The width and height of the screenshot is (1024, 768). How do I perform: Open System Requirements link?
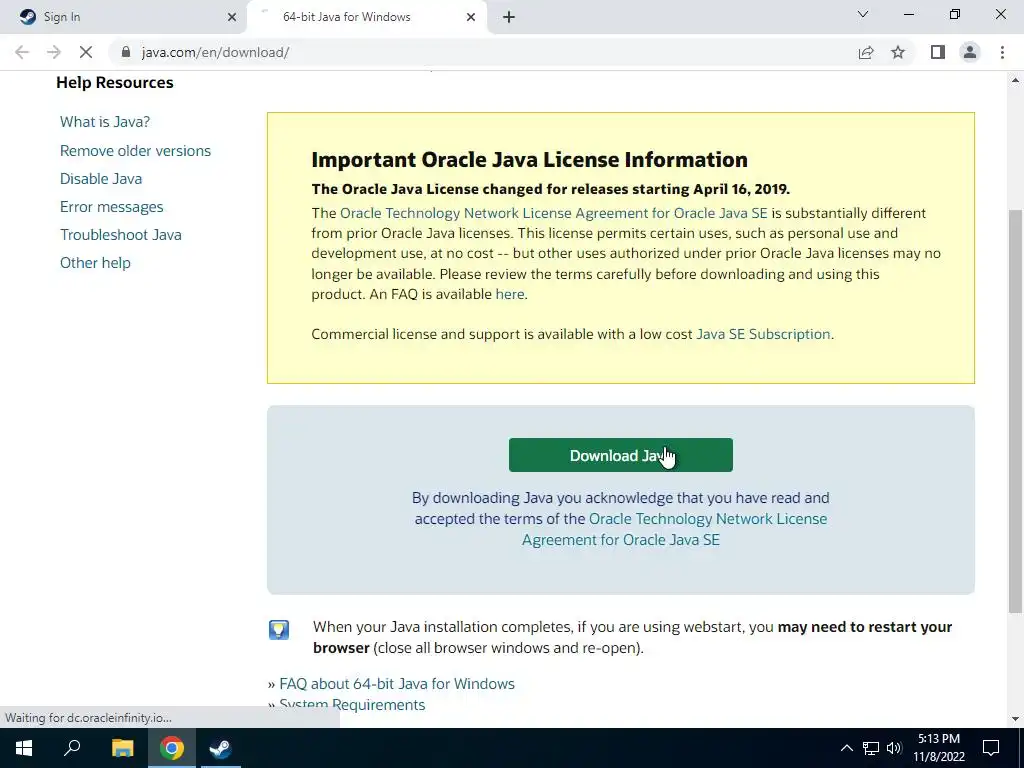pyautogui.click(x=352, y=705)
